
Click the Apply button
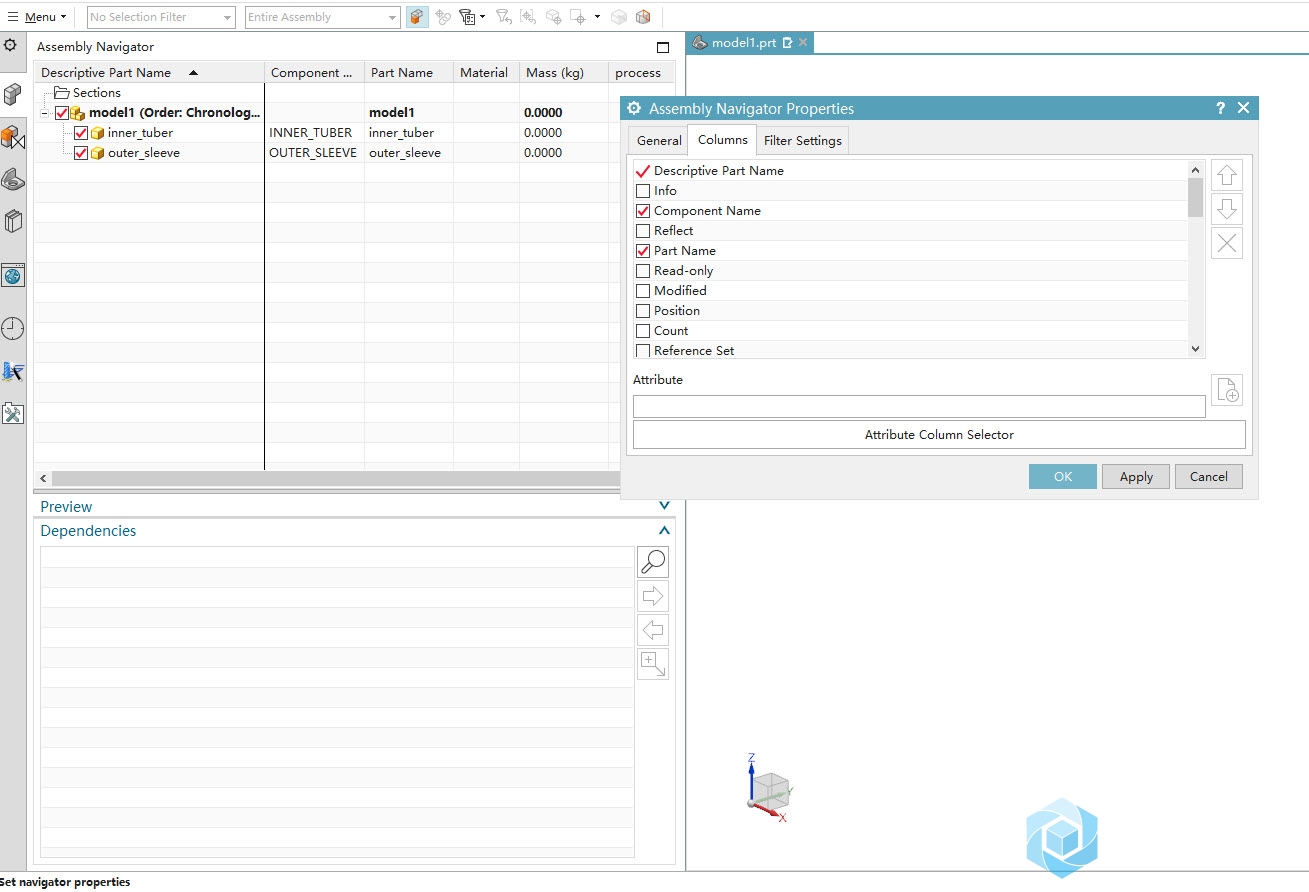point(1136,477)
